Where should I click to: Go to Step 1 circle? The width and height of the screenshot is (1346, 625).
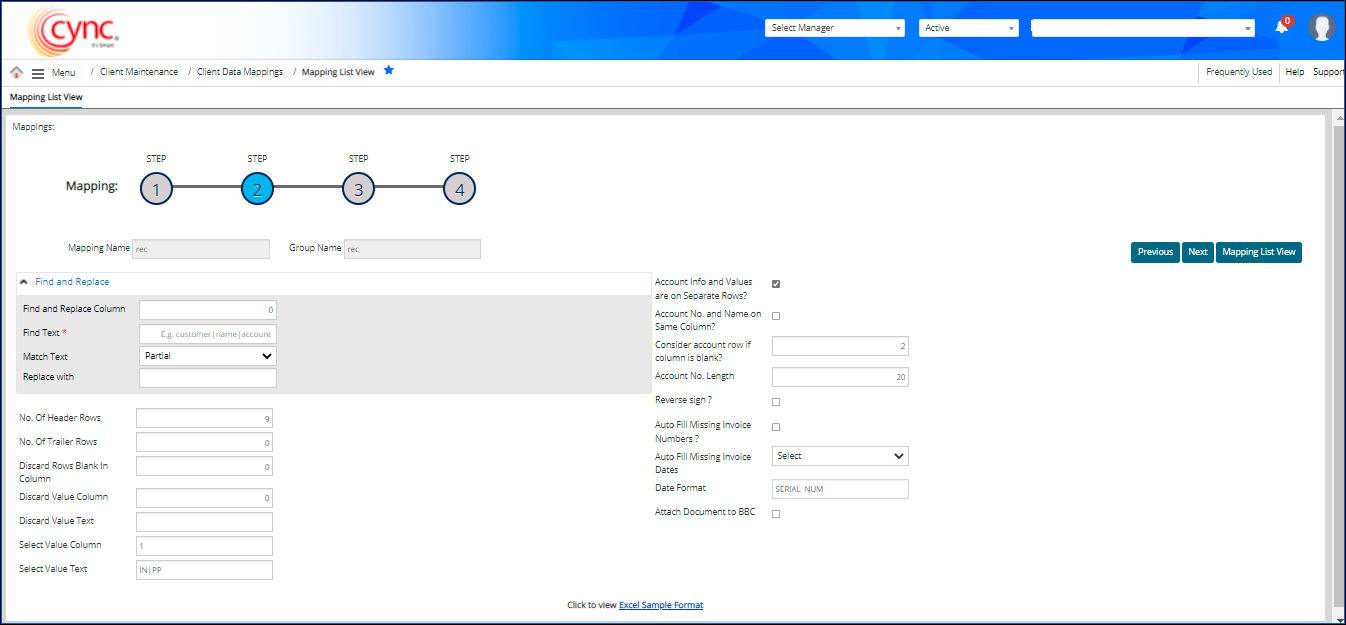(156, 189)
